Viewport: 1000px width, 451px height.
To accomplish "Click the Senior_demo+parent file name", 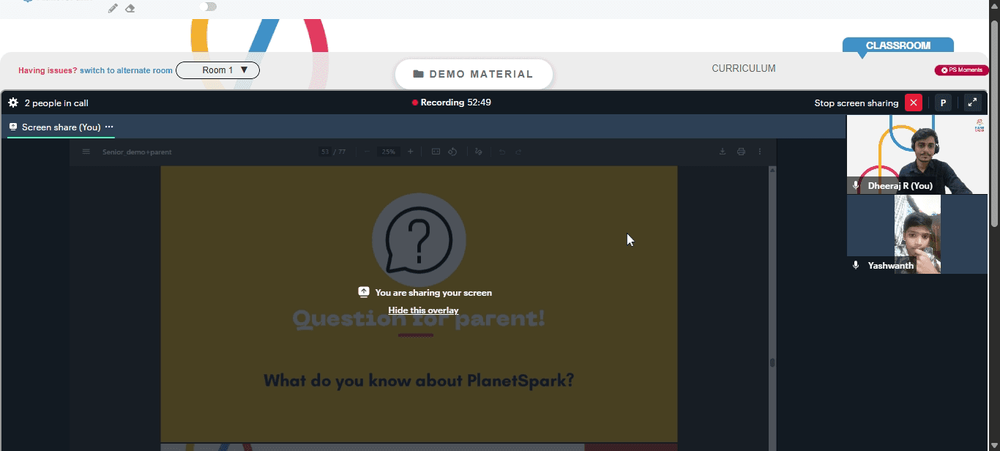I will point(136,152).
